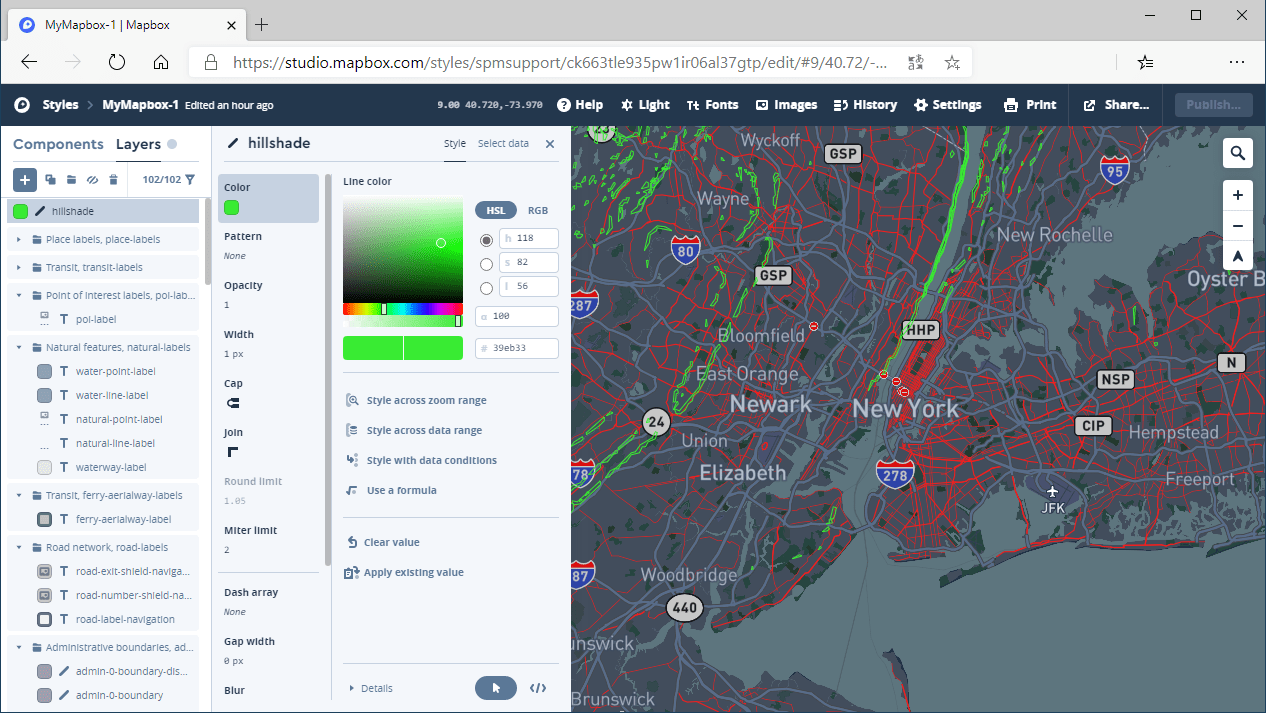Viewport: 1266px width, 713px height.
Task: Open the browser favorites list icon
Action: [1146, 62]
